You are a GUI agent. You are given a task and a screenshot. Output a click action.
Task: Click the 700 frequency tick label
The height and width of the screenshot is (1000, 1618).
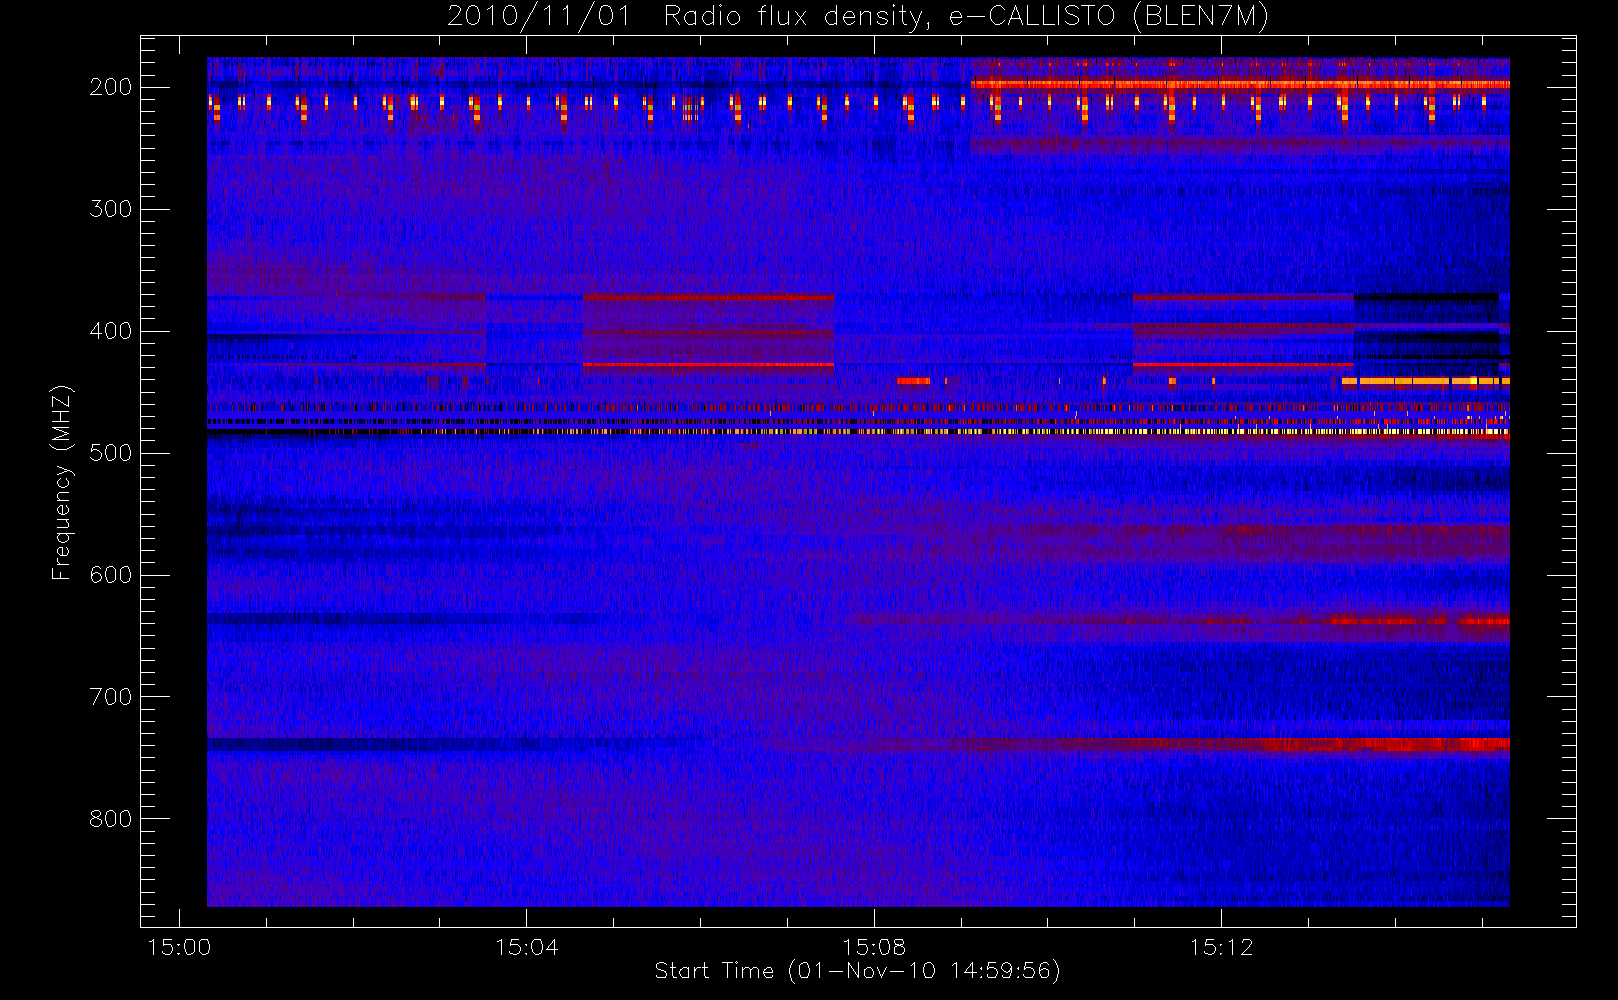click(x=111, y=697)
